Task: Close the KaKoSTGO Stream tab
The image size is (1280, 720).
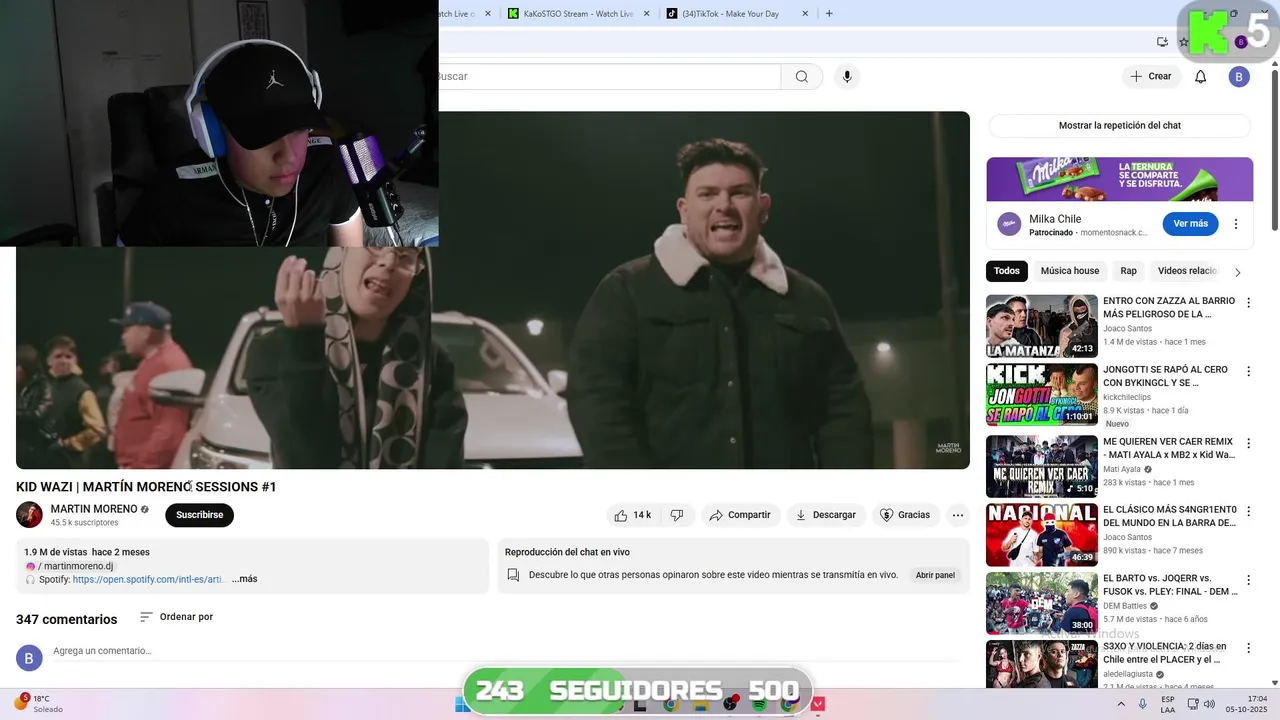Action: [x=646, y=14]
